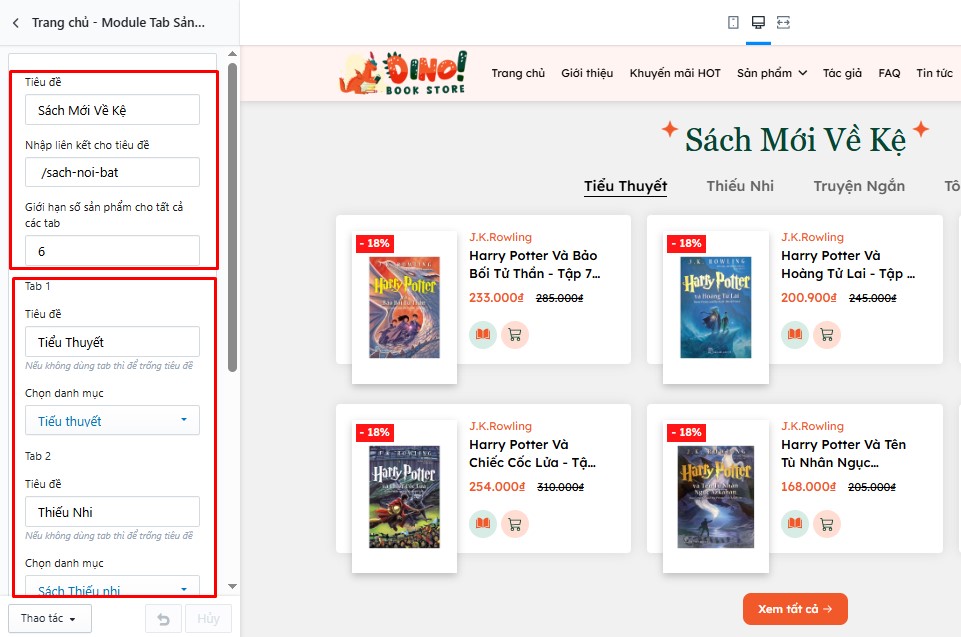
Task: Open FAQ in the navigation
Action: [889, 73]
